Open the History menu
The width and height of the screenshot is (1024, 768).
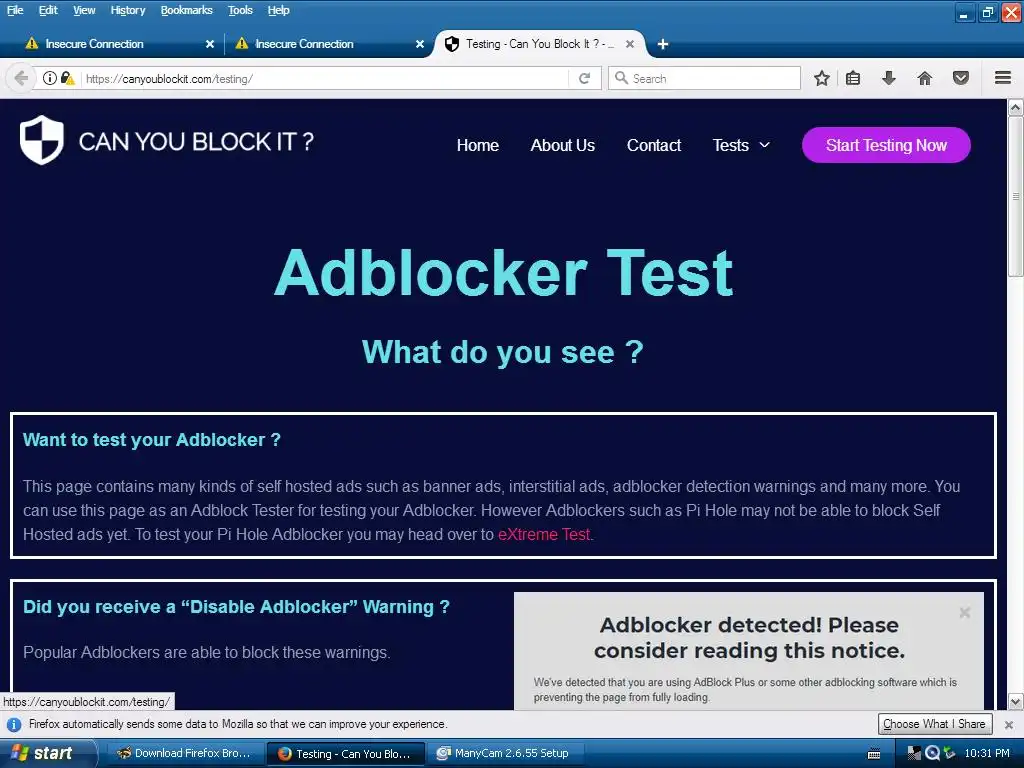point(128,10)
